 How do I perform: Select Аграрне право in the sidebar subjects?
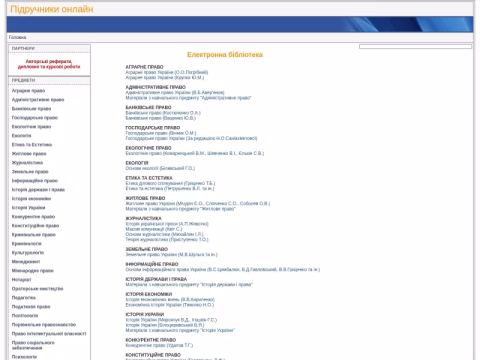pyautogui.click(x=28, y=91)
